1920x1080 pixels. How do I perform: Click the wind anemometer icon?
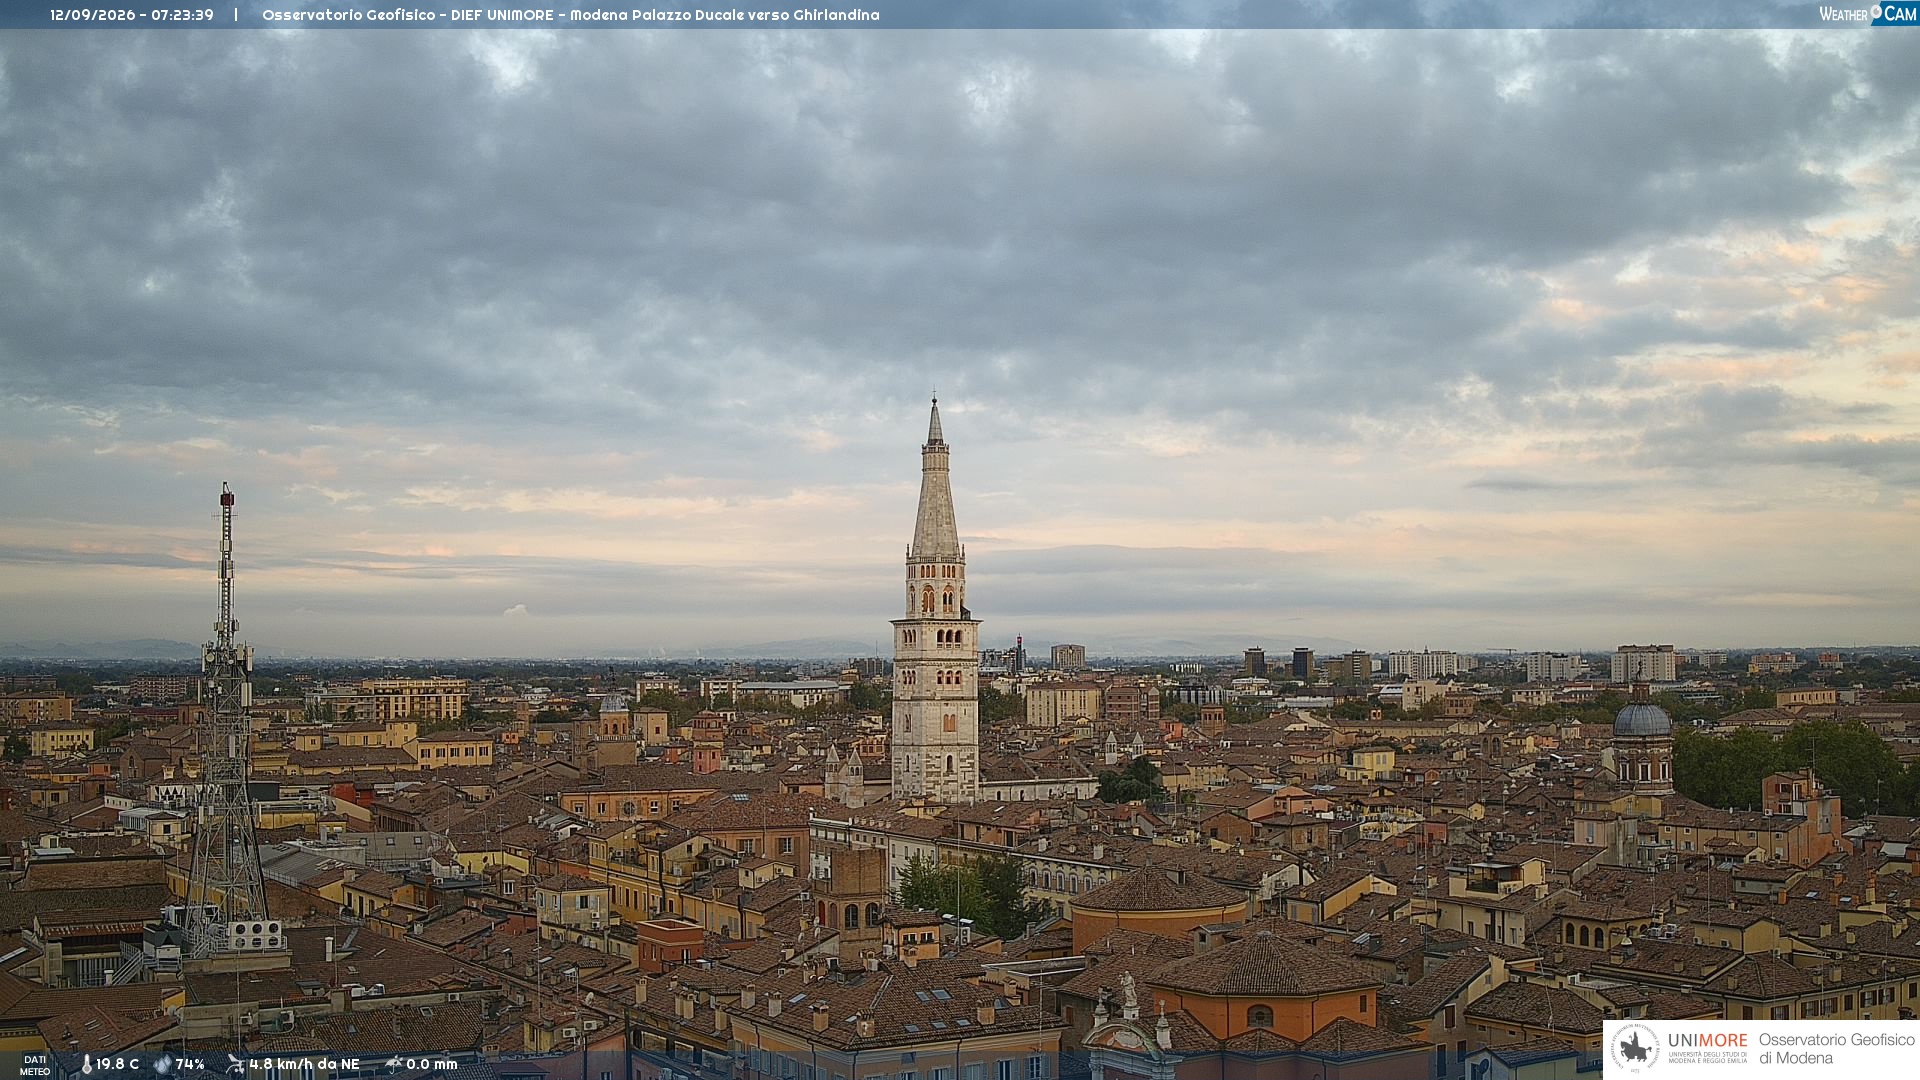pos(235,1064)
